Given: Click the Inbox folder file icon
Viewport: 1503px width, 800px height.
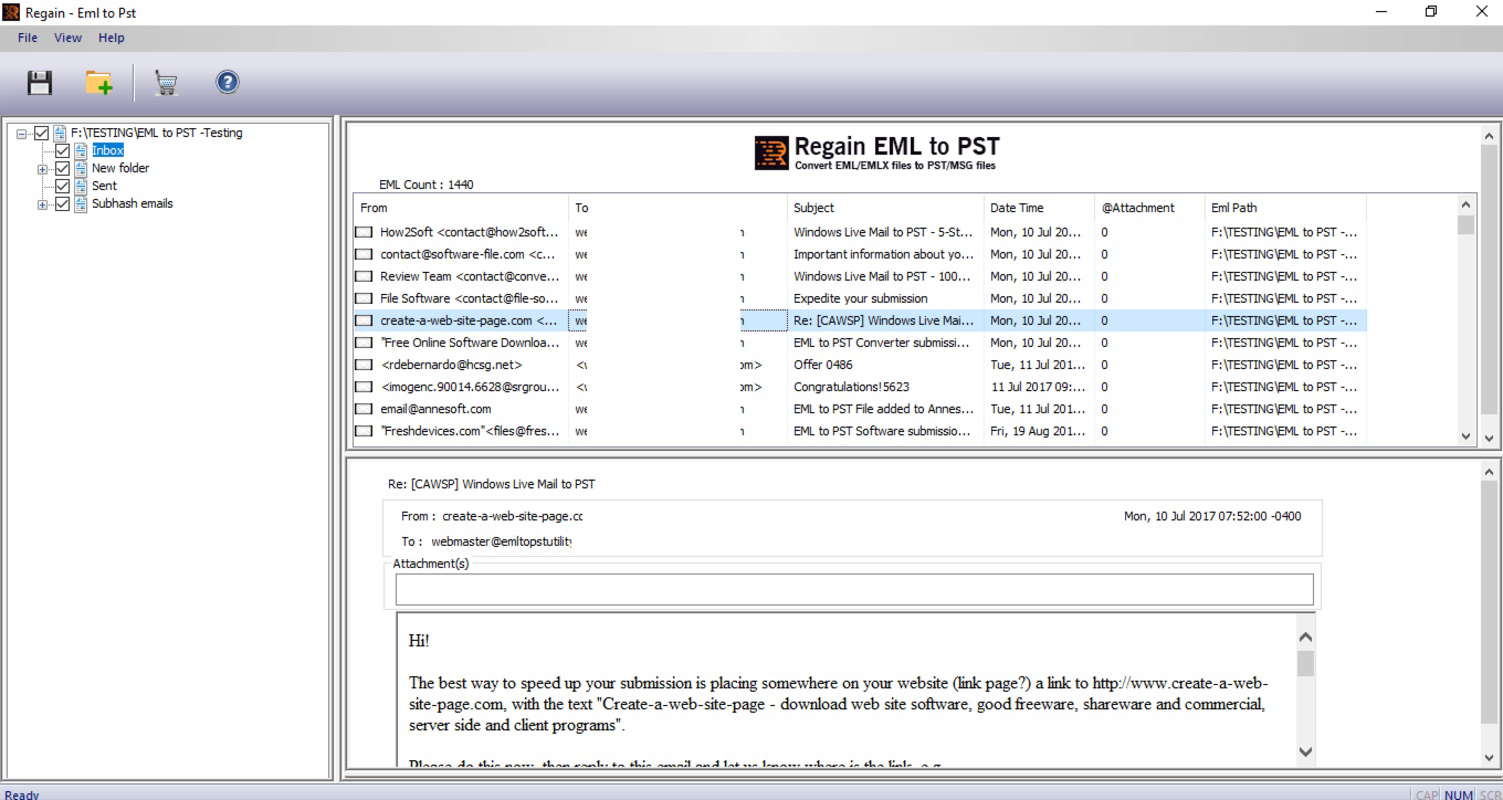Looking at the screenshot, I should 81,150.
